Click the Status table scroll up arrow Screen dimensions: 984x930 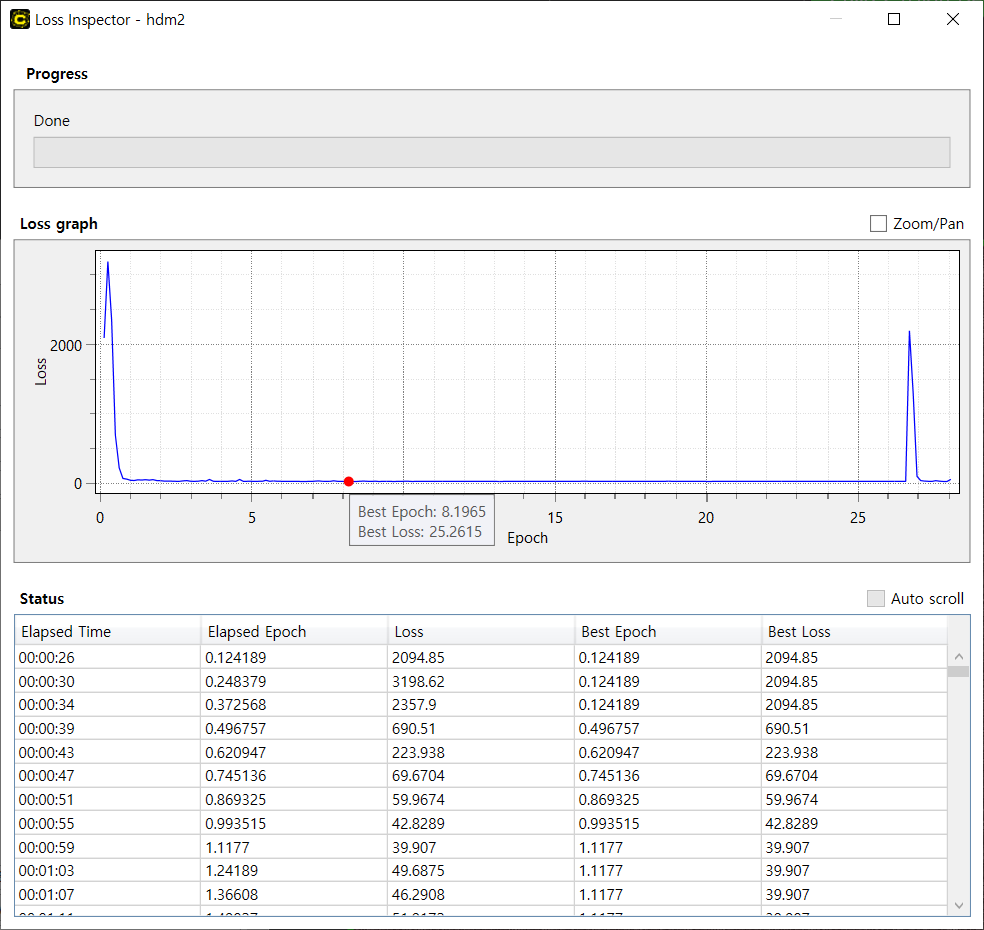coord(958,657)
